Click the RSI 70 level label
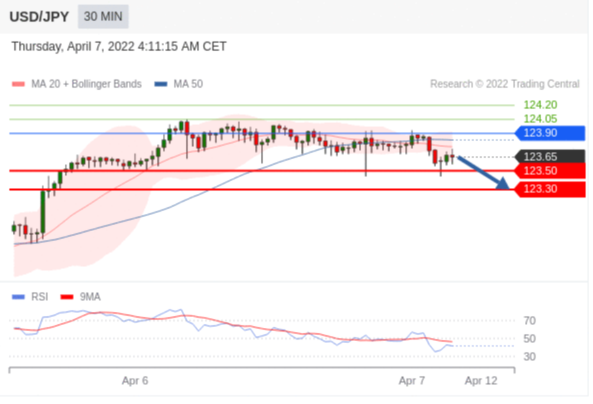The height and width of the screenshot is (404, 593). pos(529,321)
